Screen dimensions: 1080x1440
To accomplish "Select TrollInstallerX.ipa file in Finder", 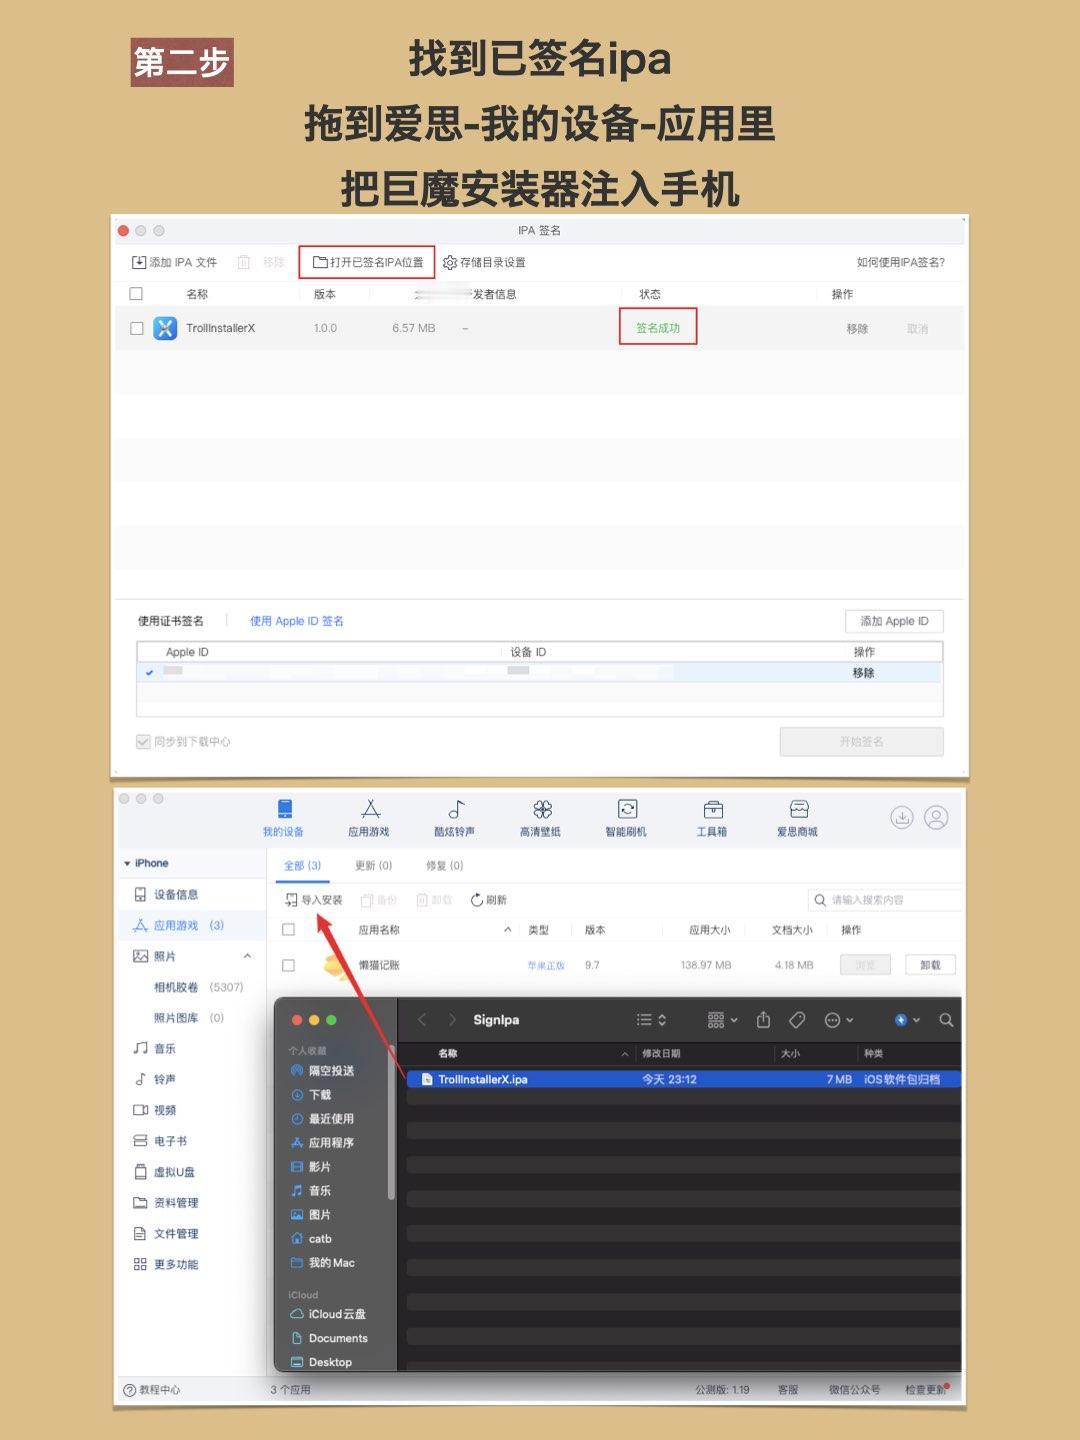I will point(684,1079).
